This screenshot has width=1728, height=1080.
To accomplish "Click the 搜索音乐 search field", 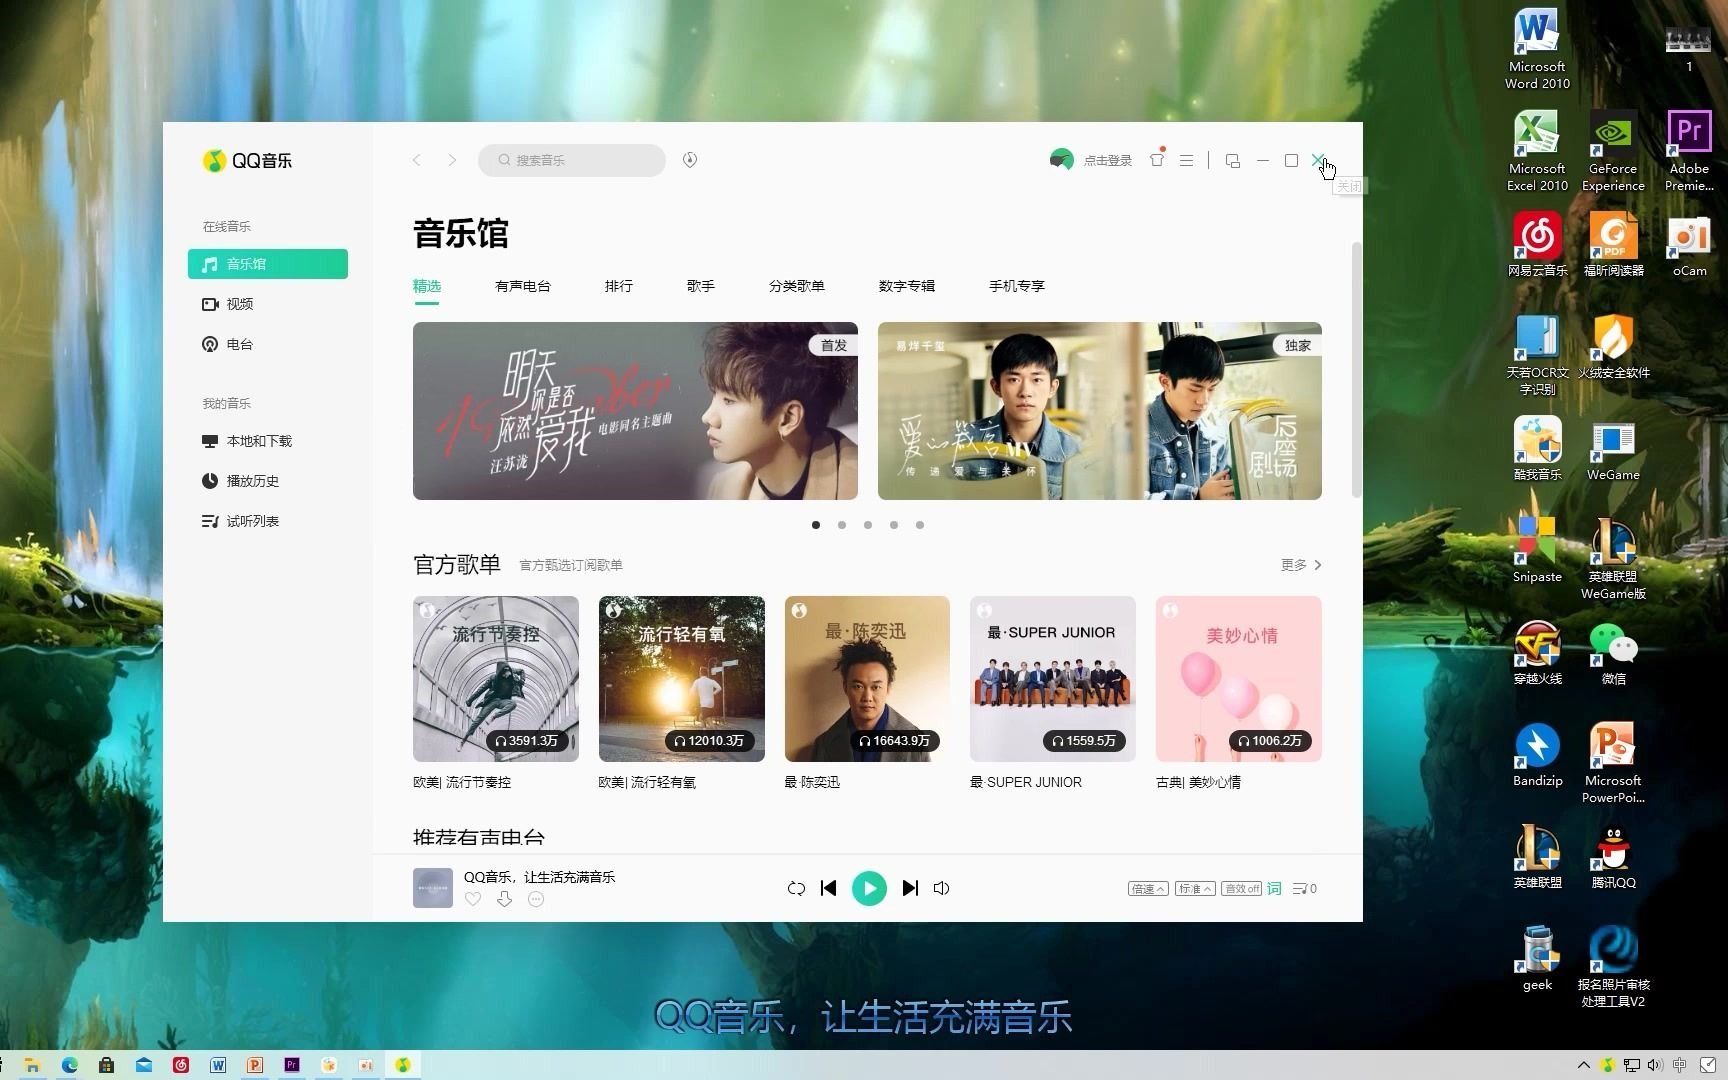I will pyautogui.click(x=572, y=160).
